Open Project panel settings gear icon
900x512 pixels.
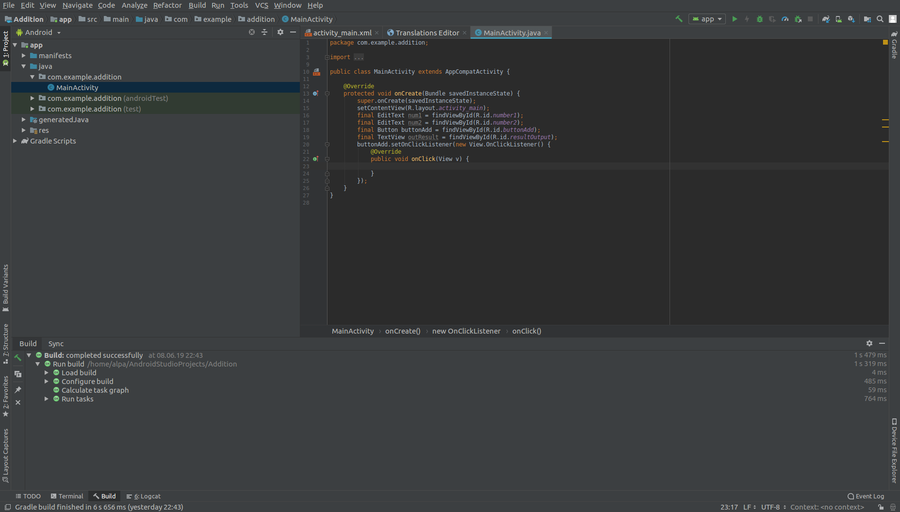[x=280, y=32]
